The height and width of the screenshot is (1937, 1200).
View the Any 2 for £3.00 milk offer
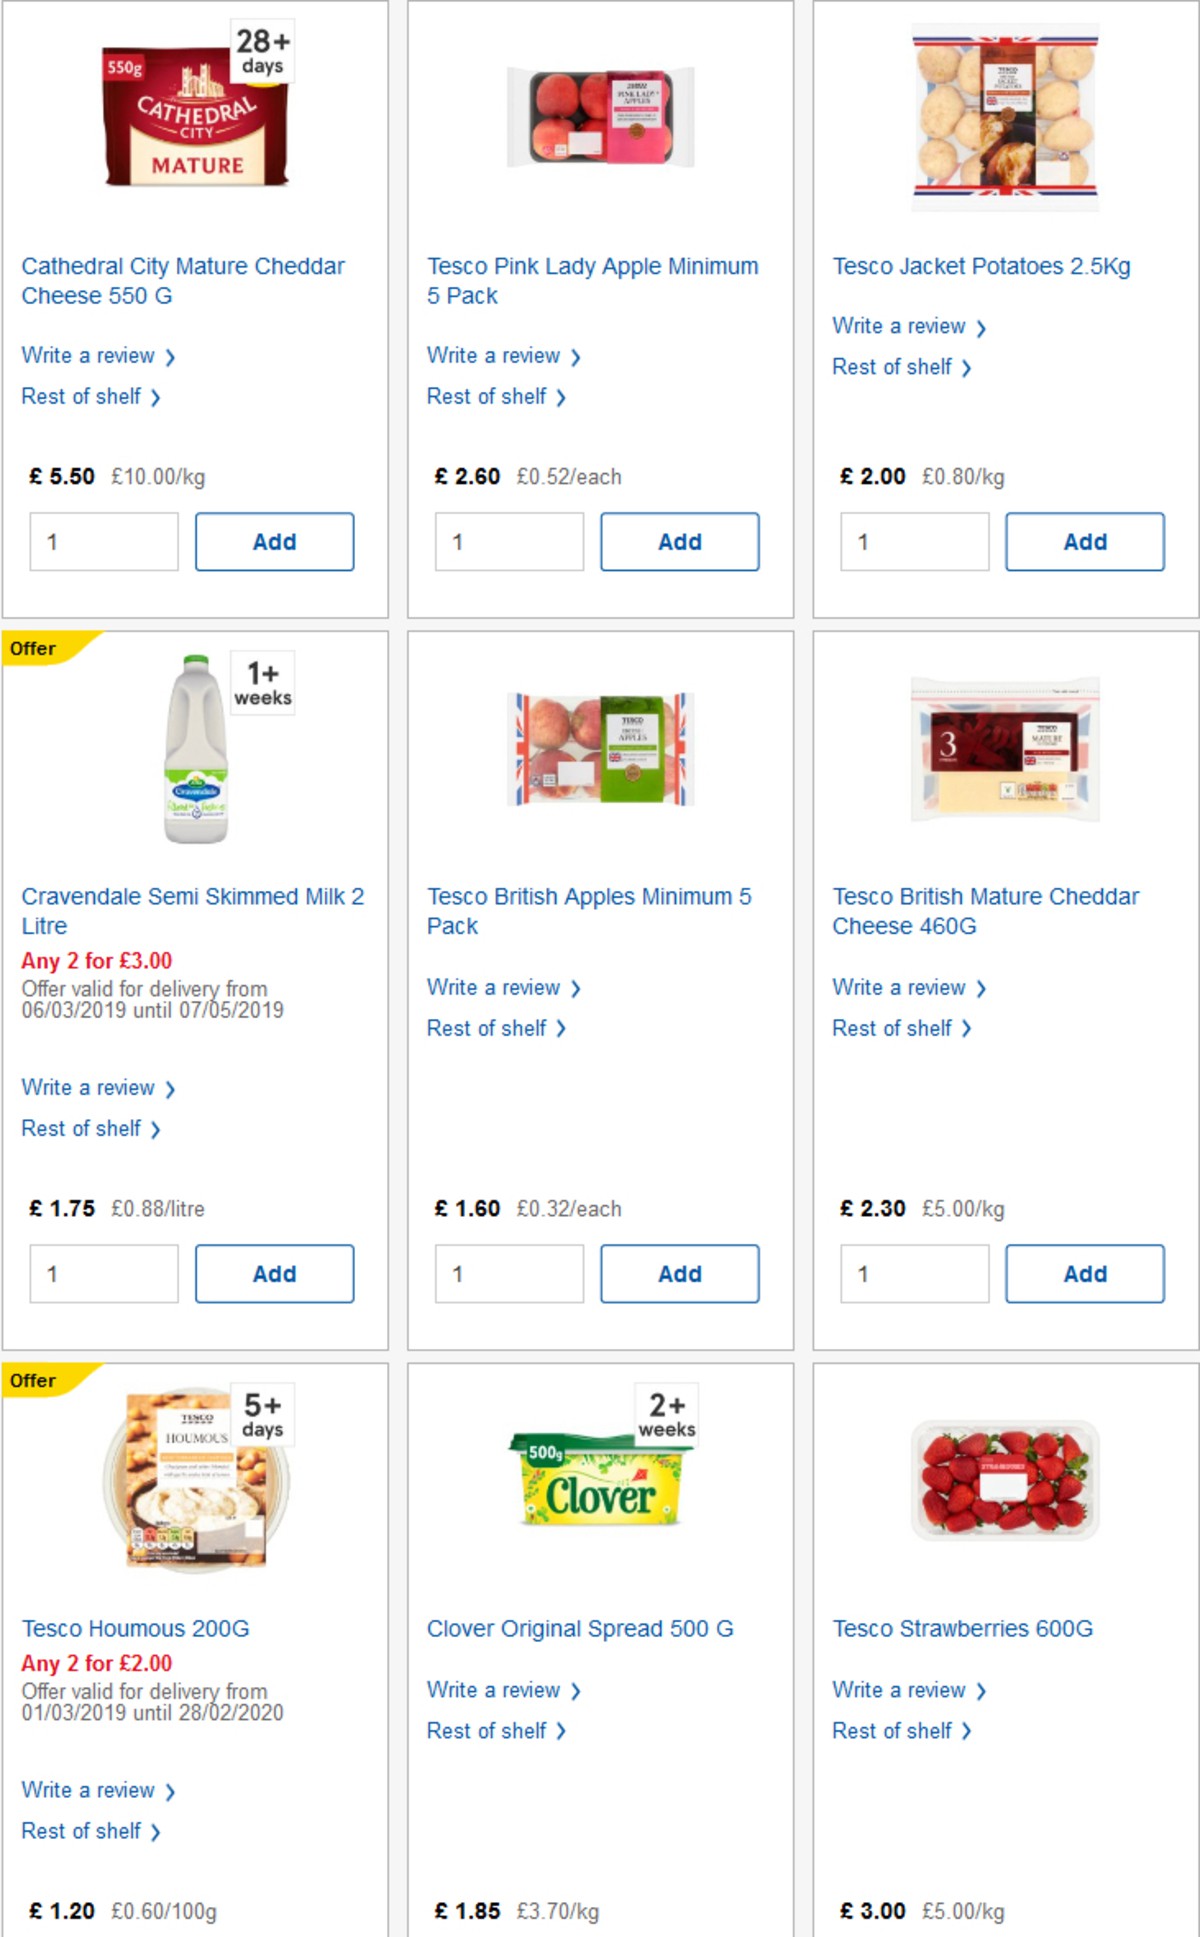96,960
